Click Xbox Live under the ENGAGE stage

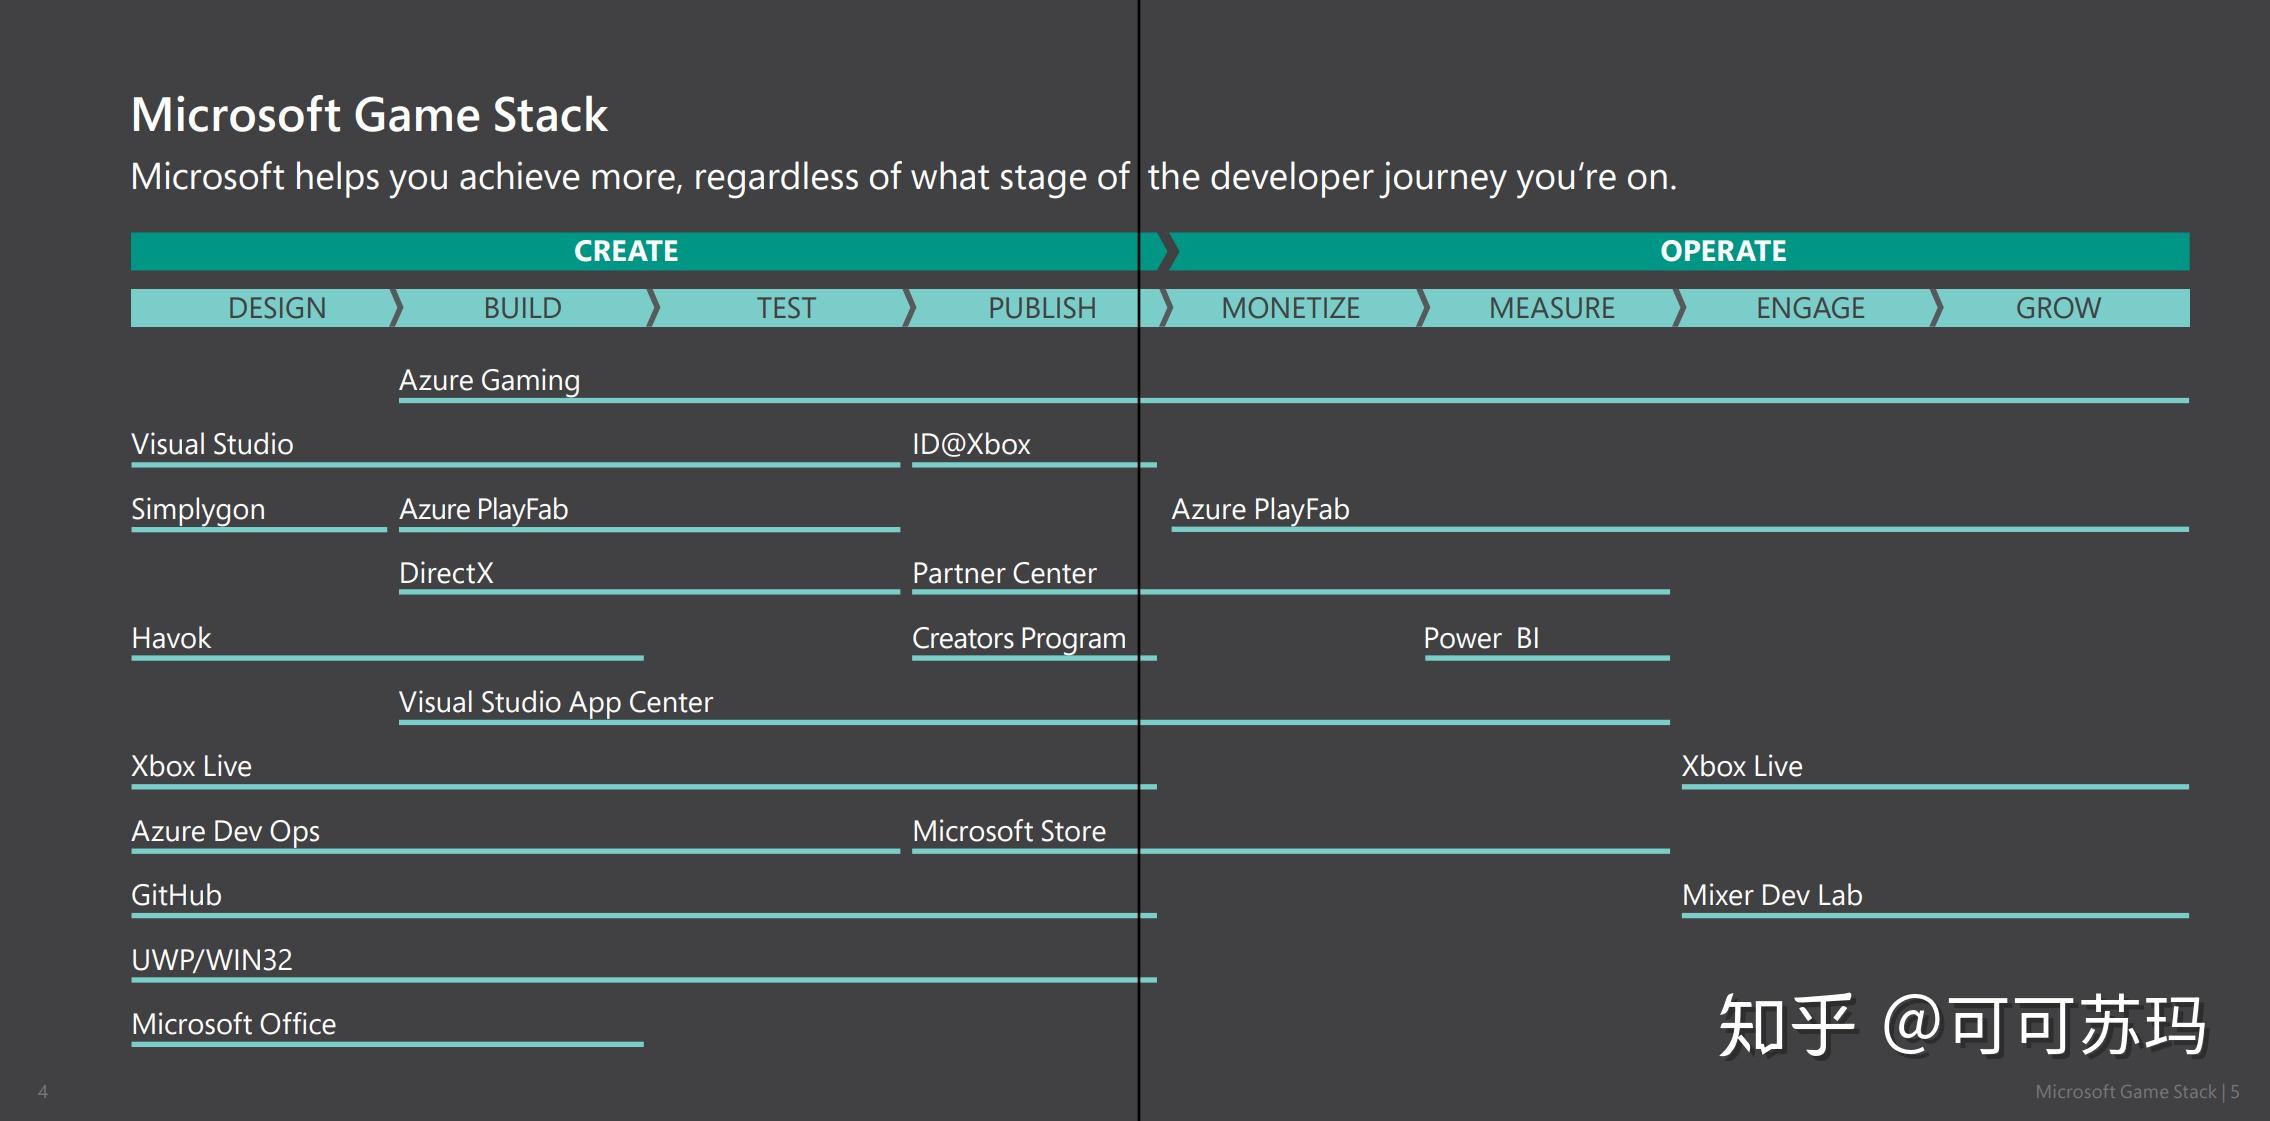[1742, 766]
